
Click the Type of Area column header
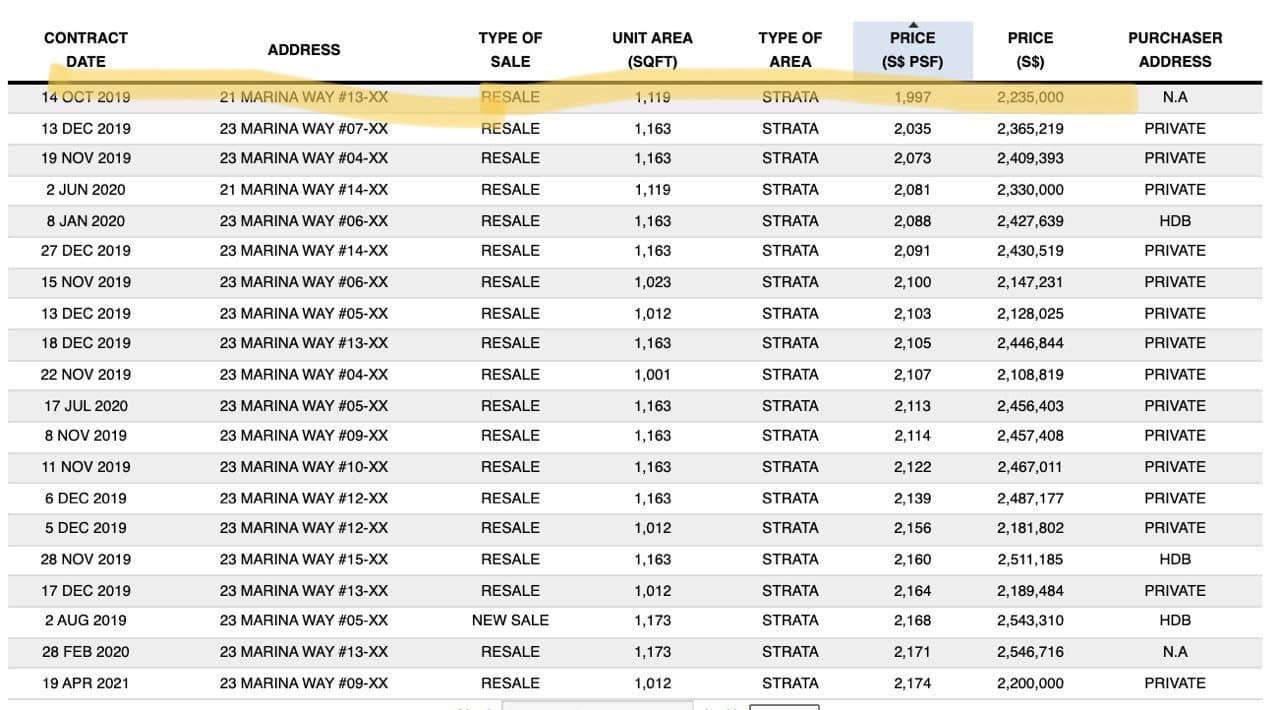[790, 50]
